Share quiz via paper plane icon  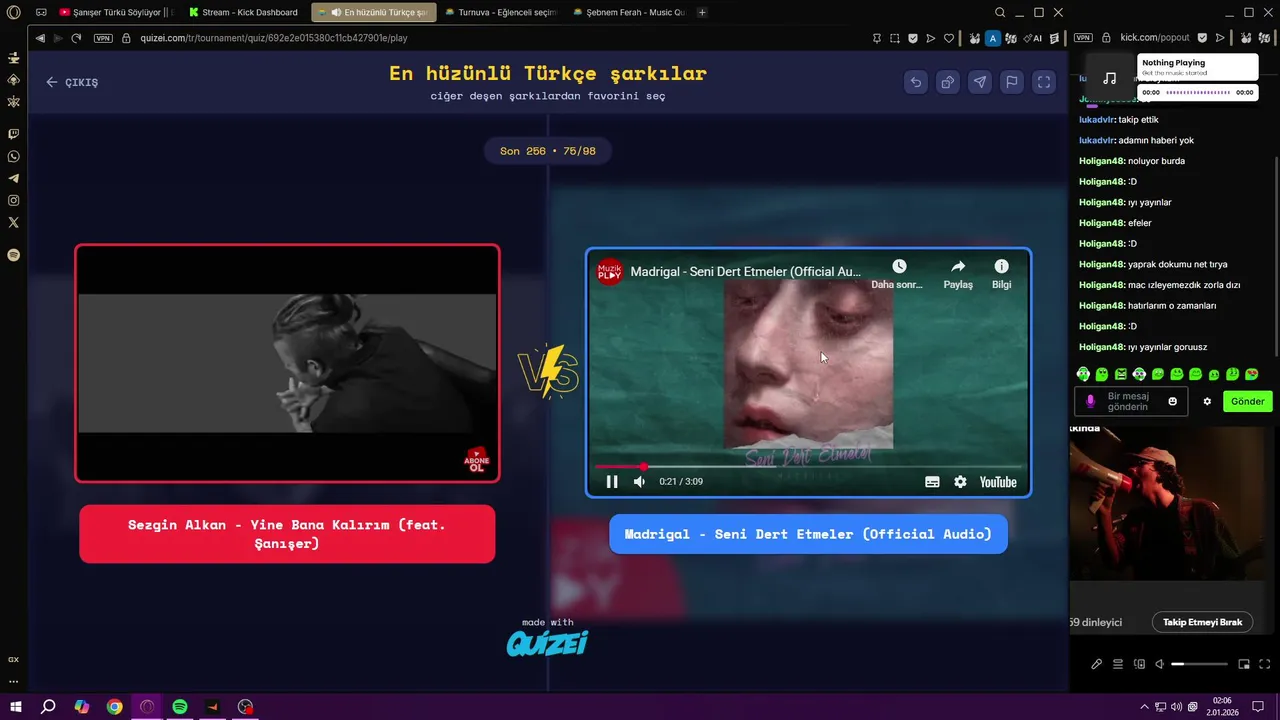click(x=980, y=82)
